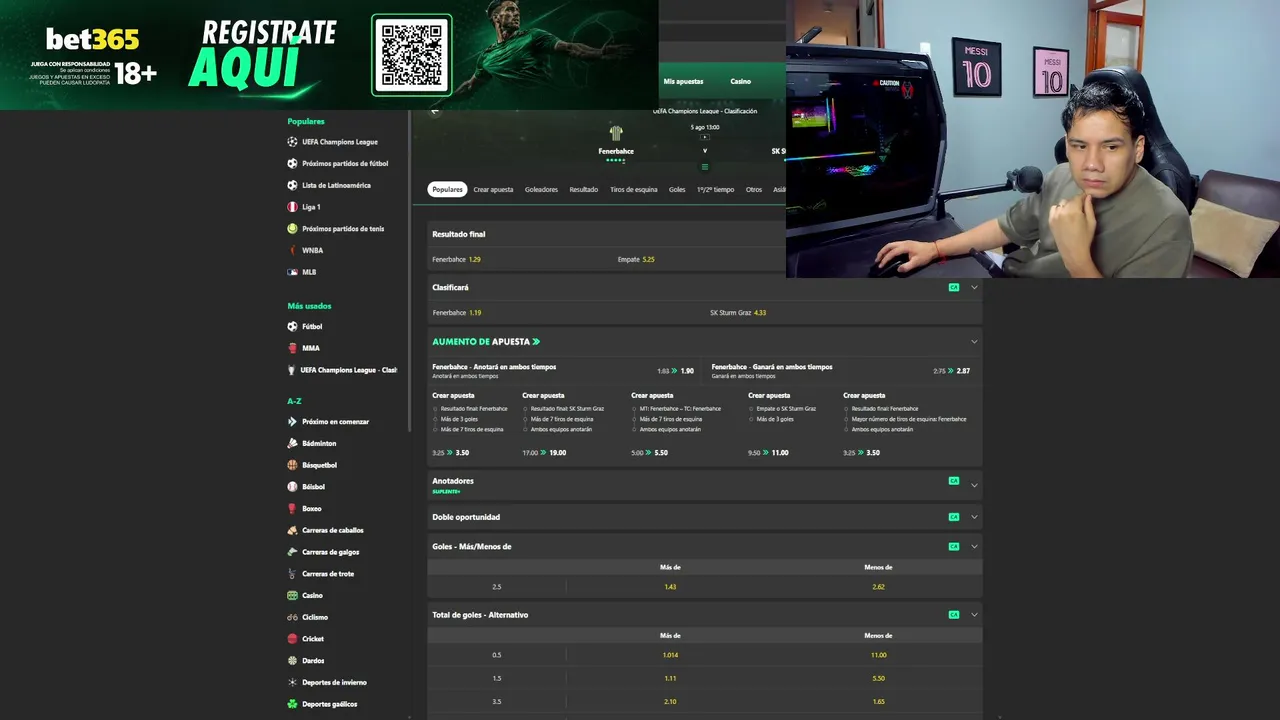Open UEFA Champions League football icon
1280x720 pixels.
pos(292,142)
